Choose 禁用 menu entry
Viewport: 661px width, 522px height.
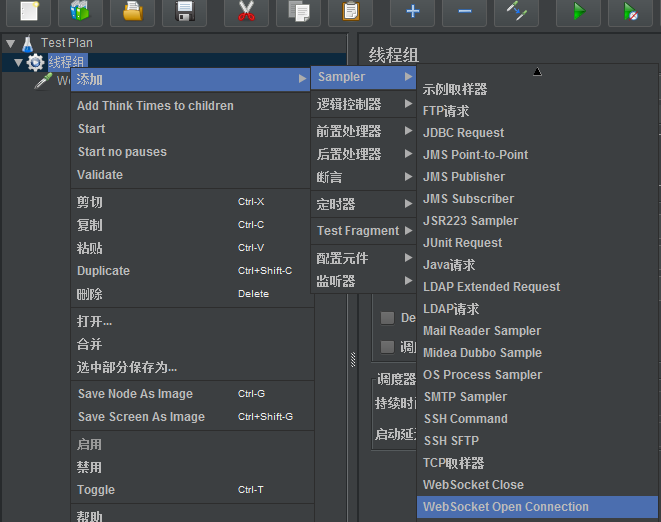tap(192, 467)
